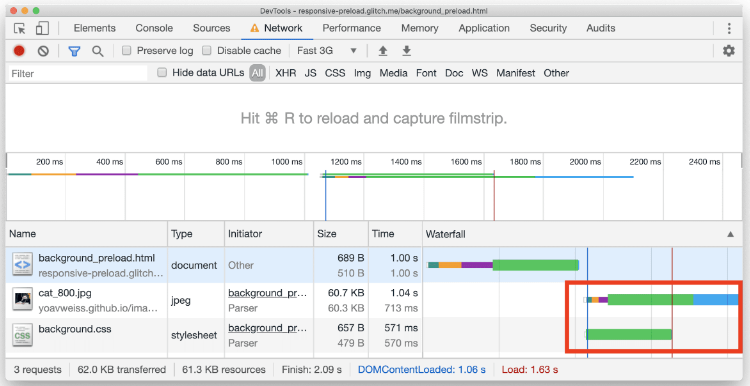
Task: Click the background.css waterfall timing bar
Action: 629,334
